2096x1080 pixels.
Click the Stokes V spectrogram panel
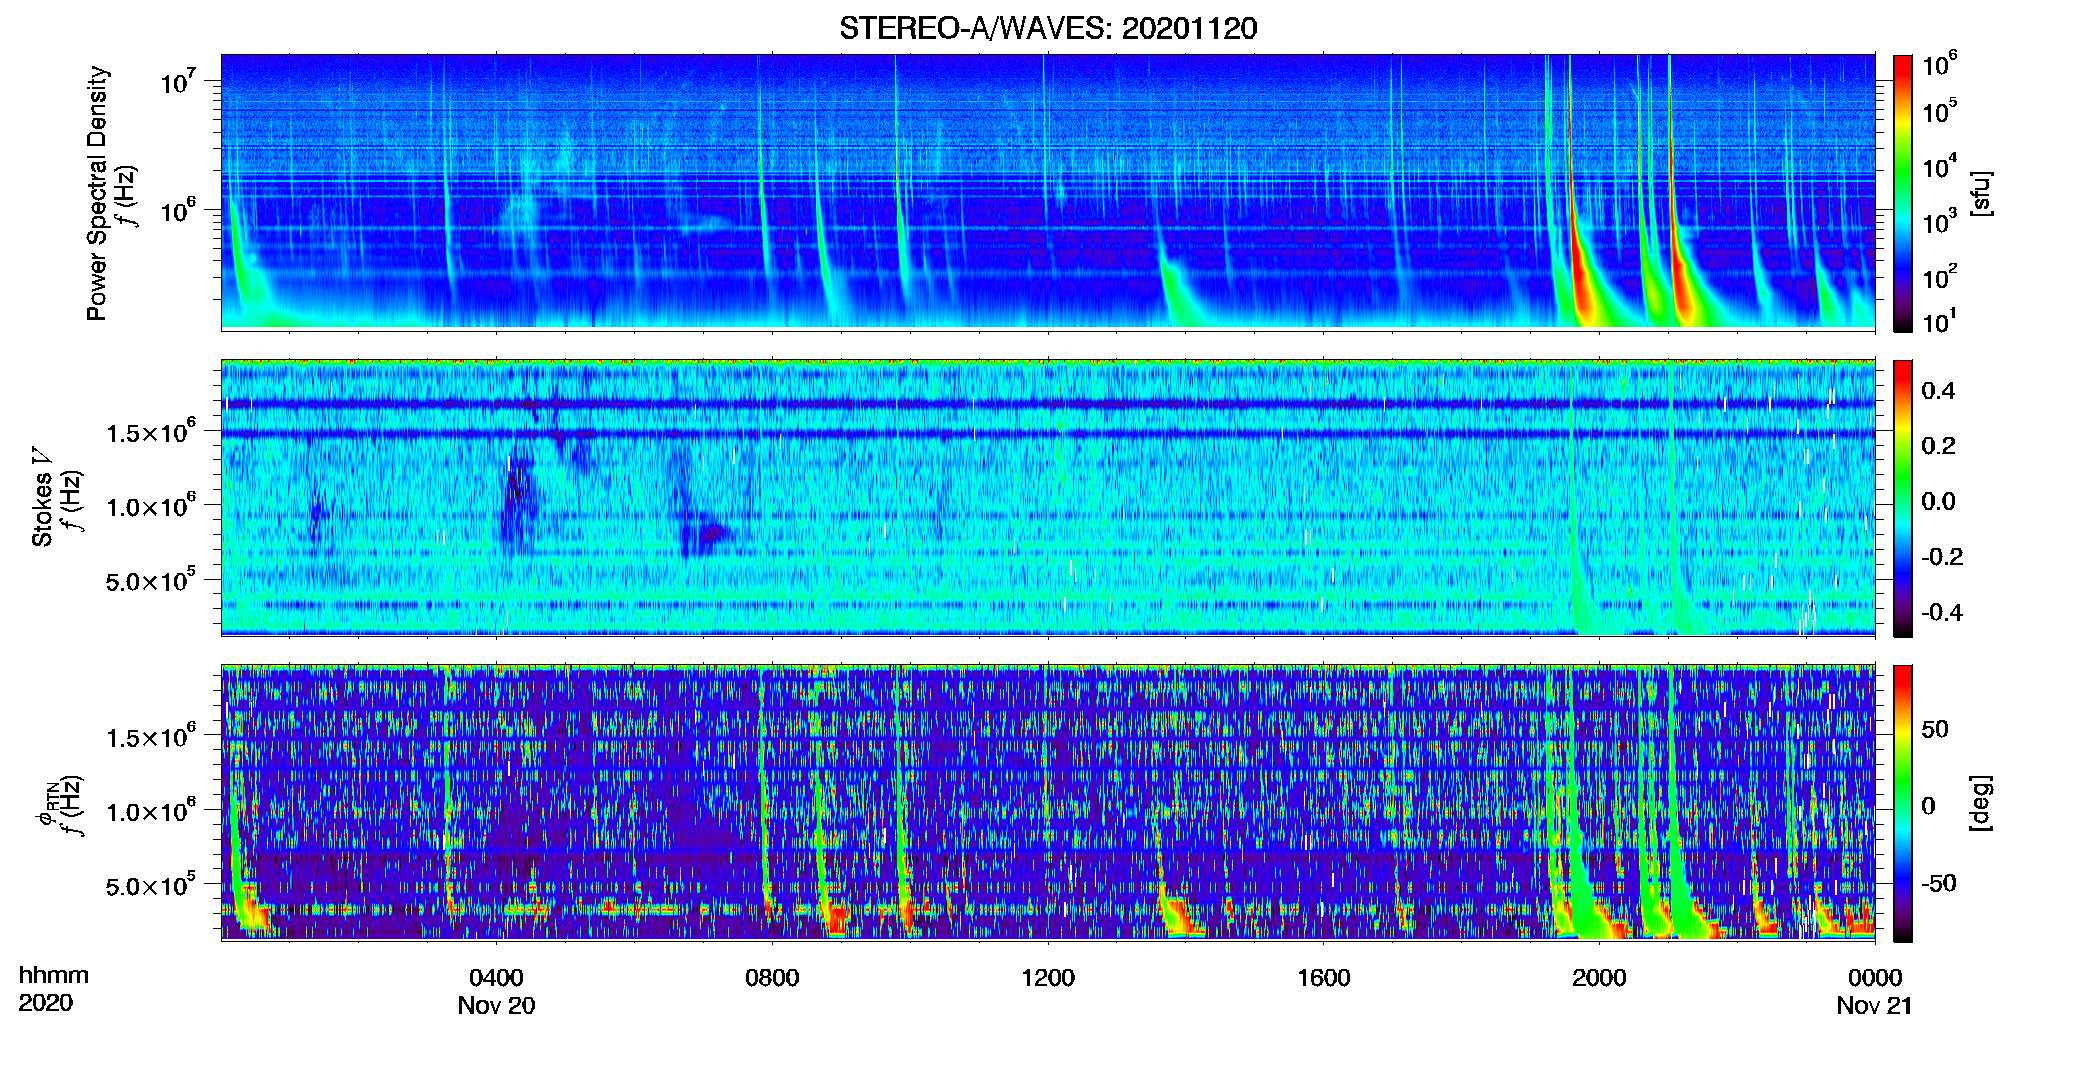point(1048,498)
